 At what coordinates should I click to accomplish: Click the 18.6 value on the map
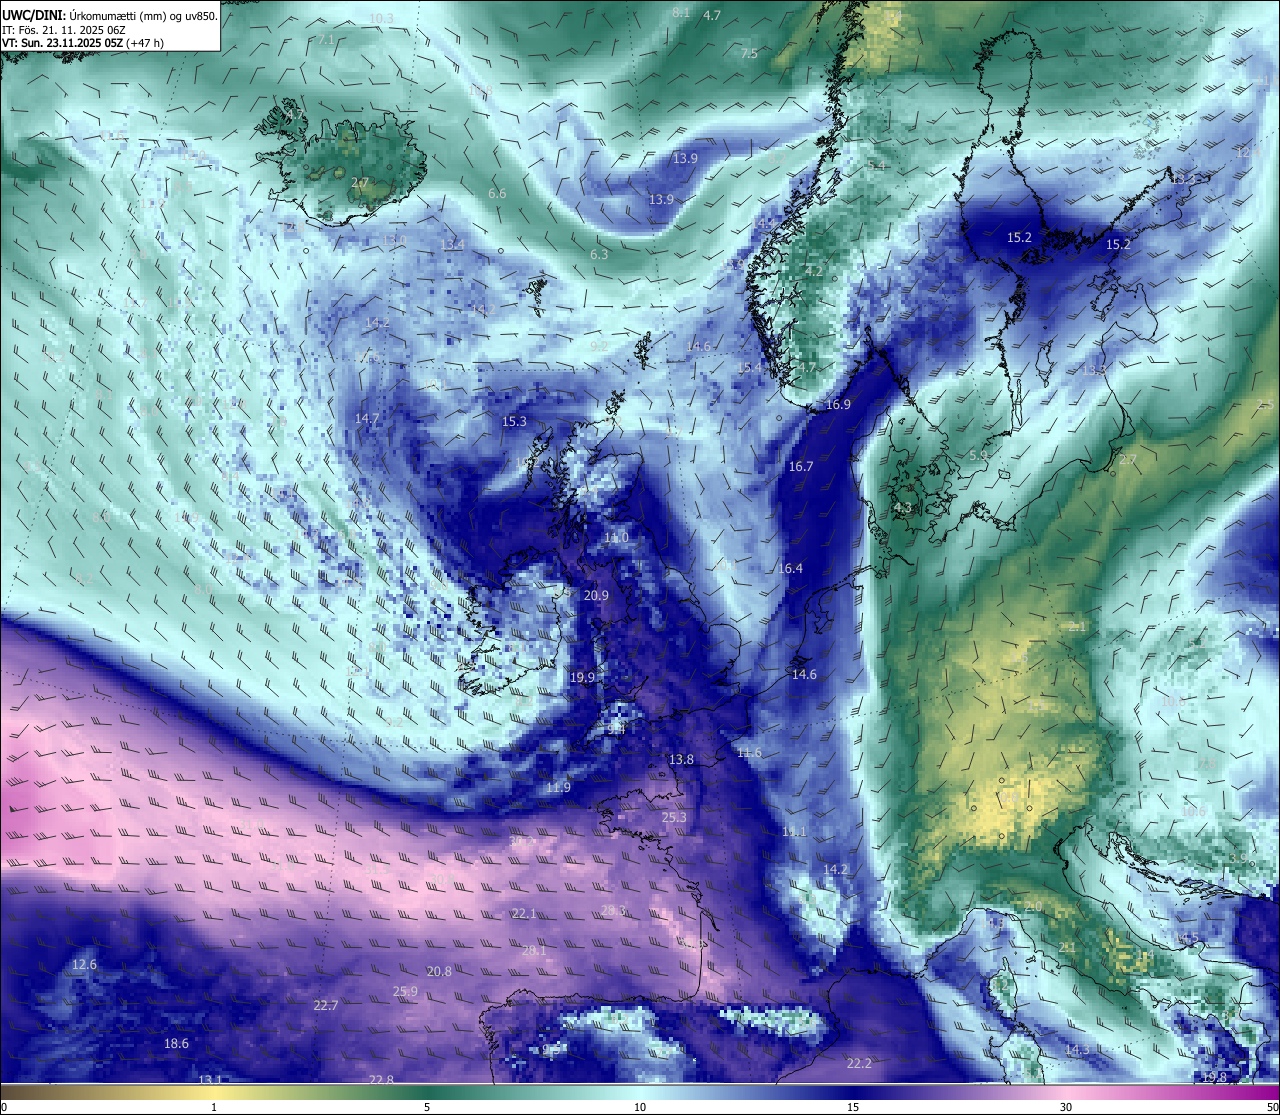[176, 1043]
